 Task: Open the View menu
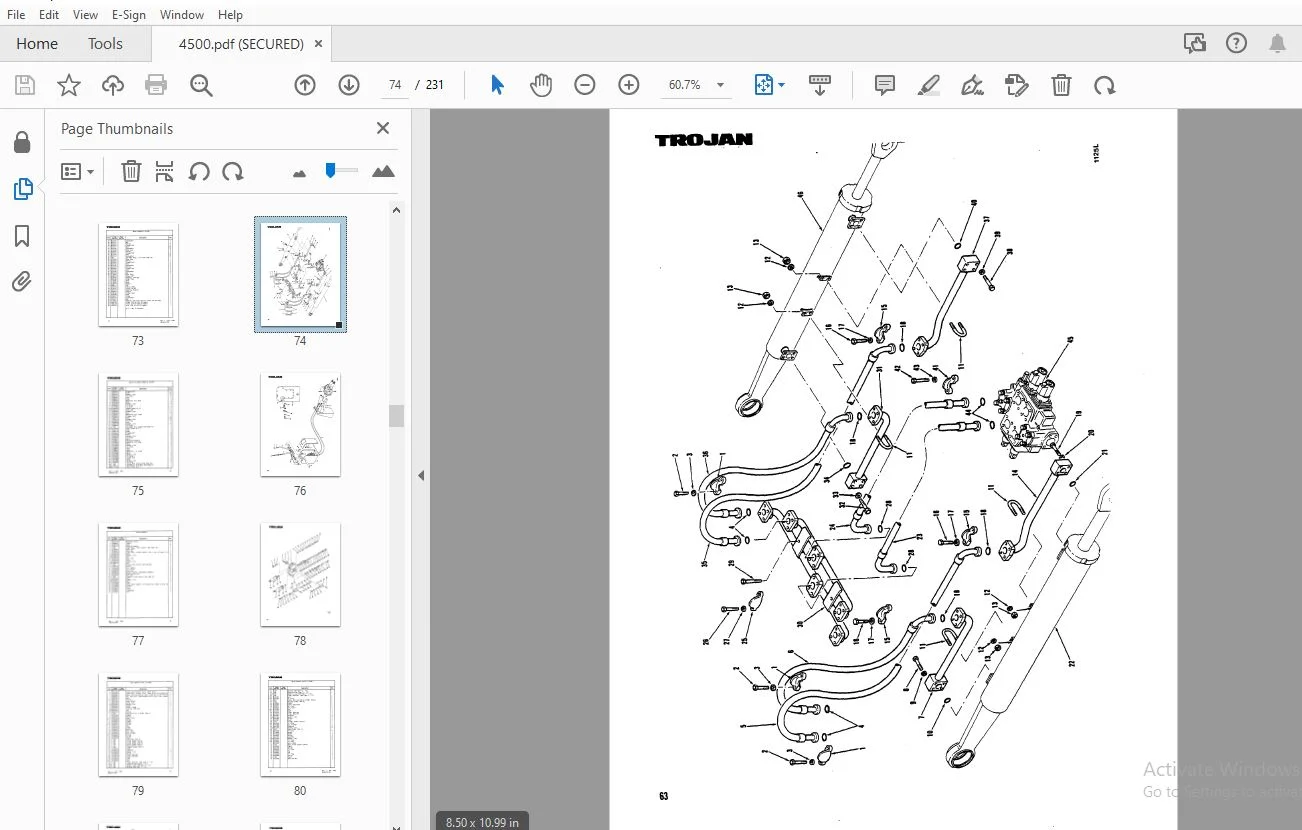(86, 15)
